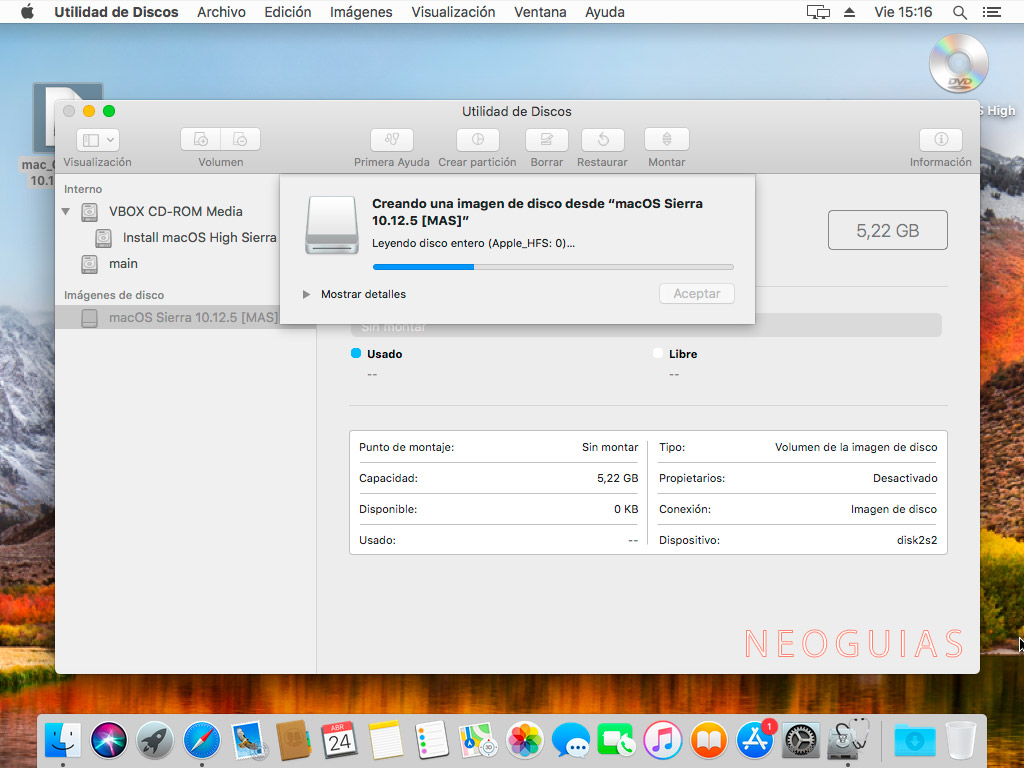Open System Preferences gear in Dock
The image size is (1024, 768).
pos(801,741)
